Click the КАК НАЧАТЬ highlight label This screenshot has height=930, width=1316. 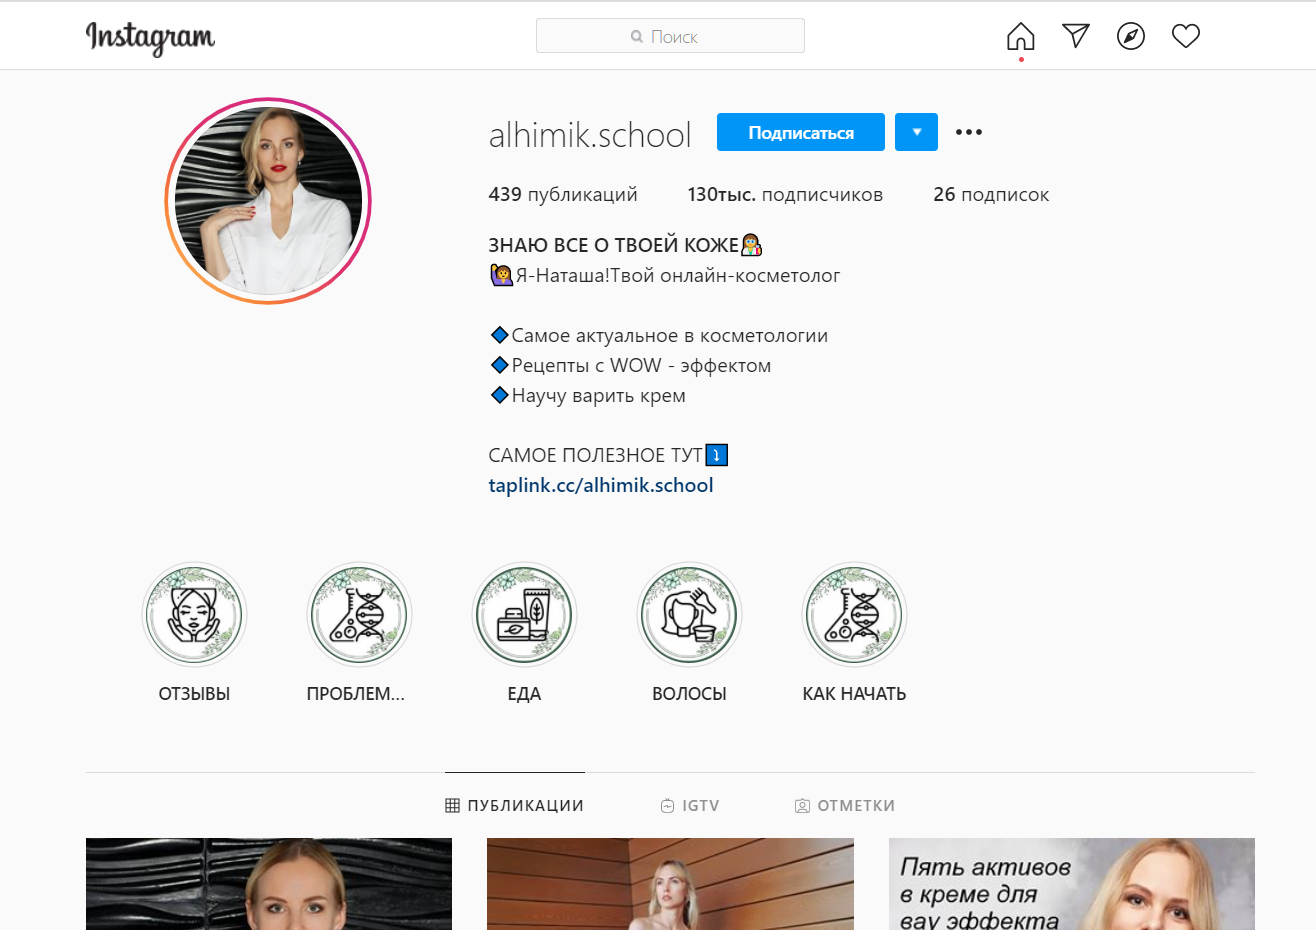[x=854, y=694]
